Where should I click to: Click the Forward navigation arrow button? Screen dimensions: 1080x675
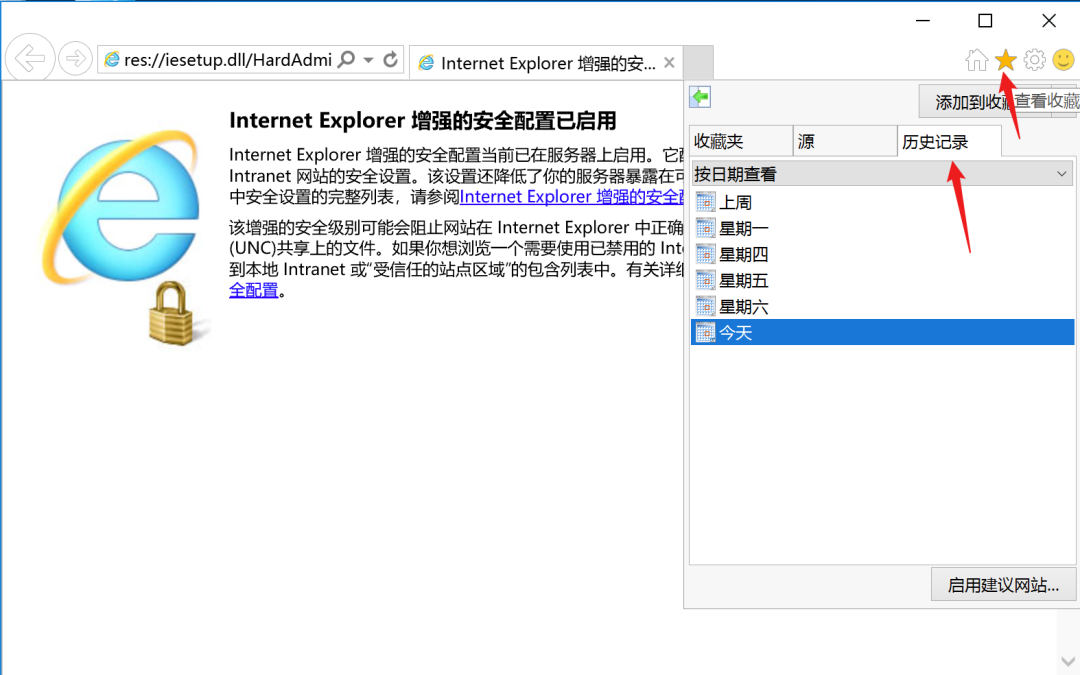[x=75, y=59]
